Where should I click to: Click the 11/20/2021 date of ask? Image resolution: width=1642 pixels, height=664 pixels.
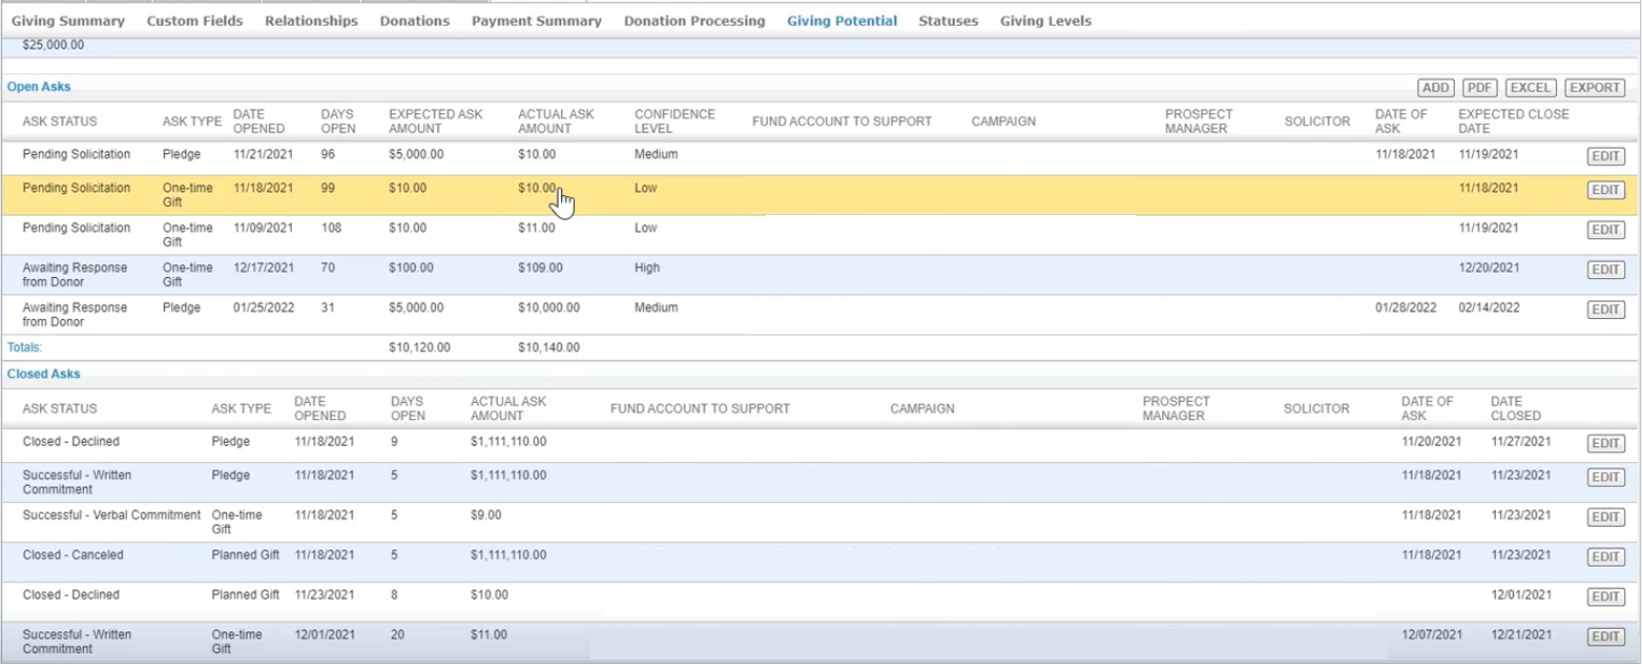click(1432, 441)
